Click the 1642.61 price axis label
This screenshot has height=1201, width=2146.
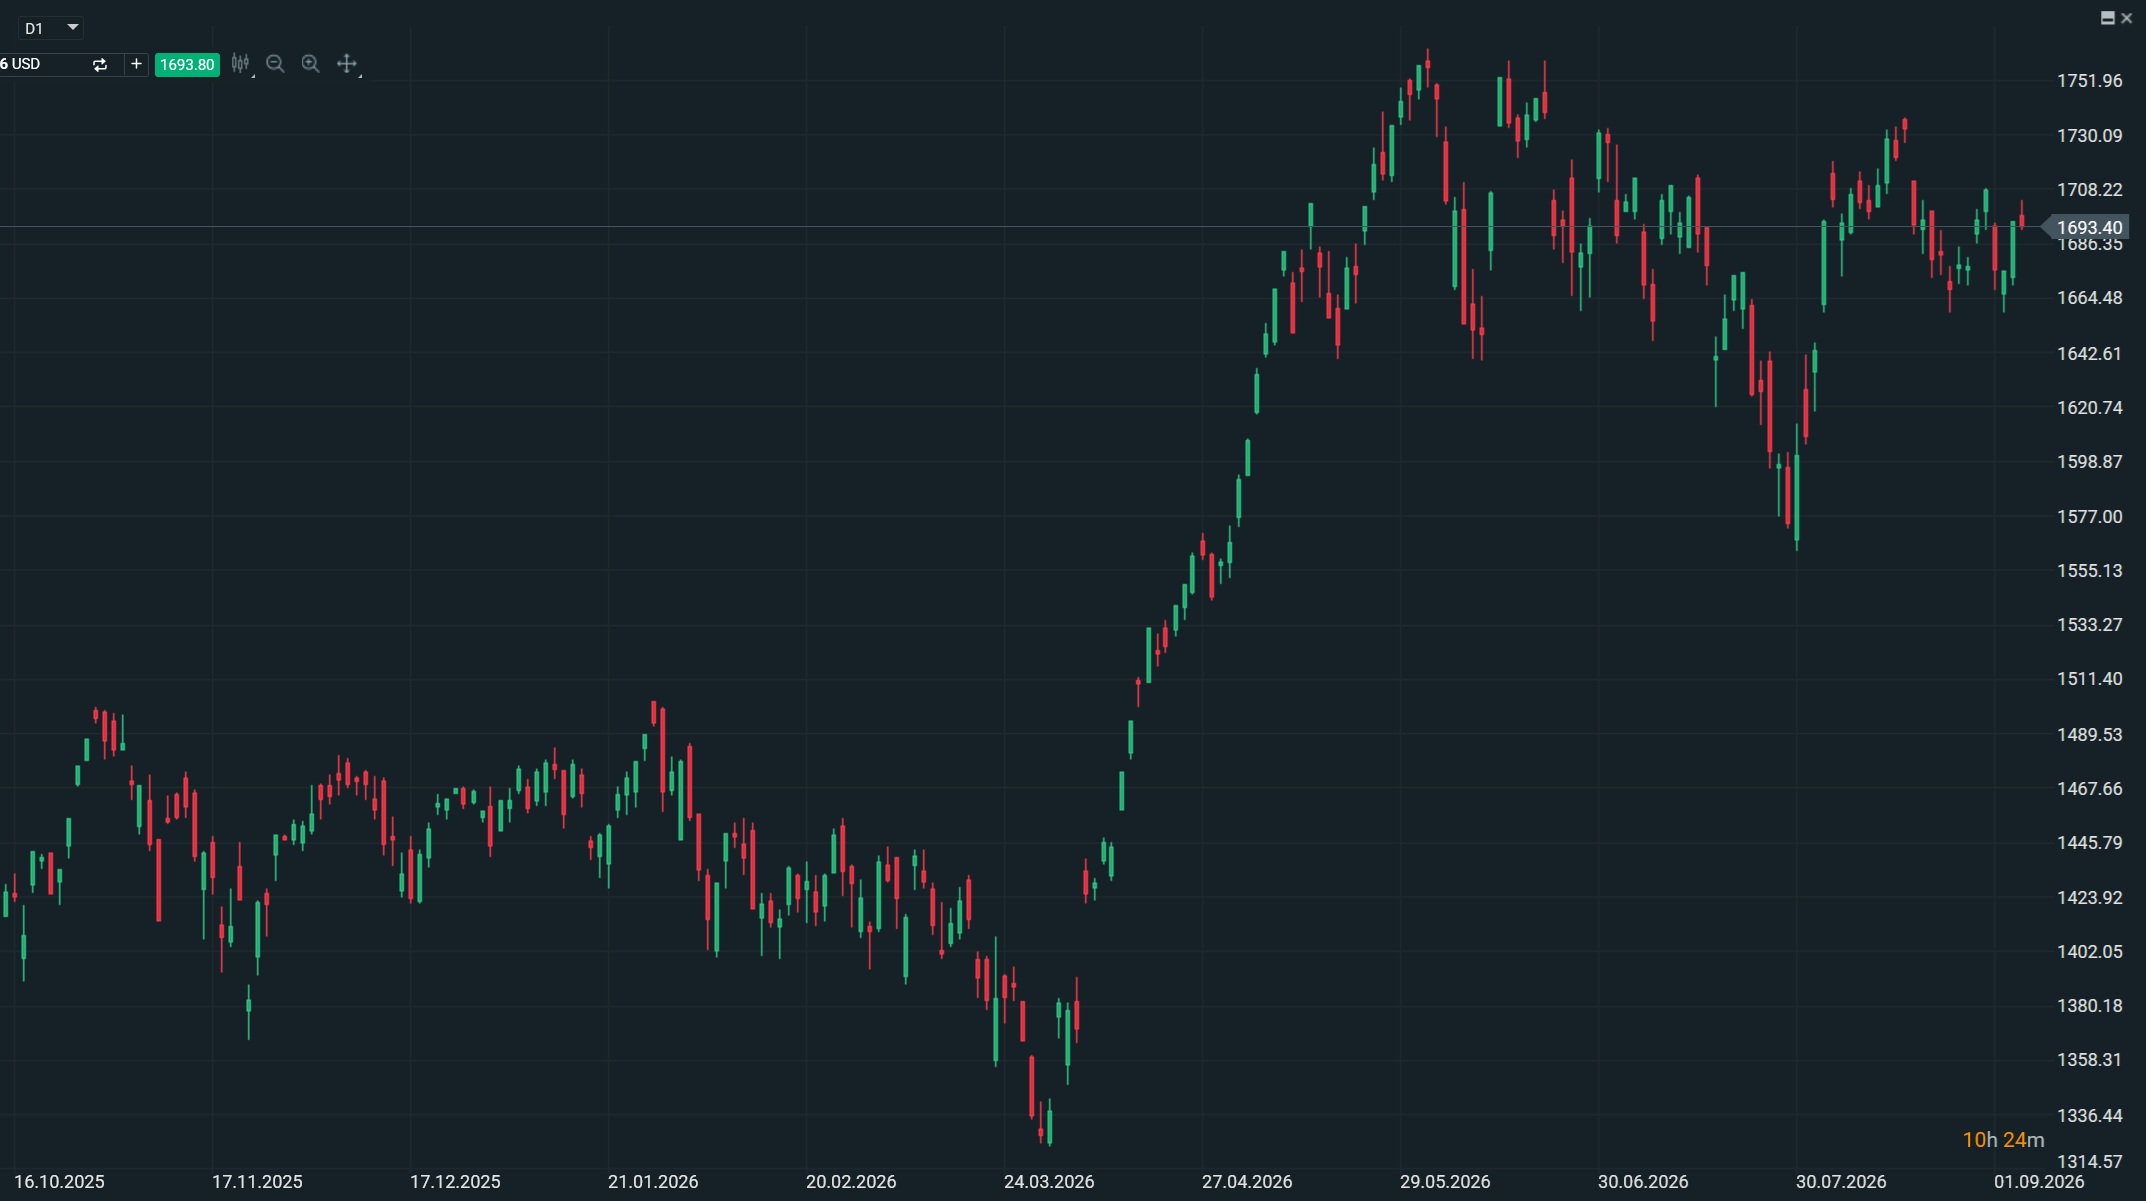click(x=2089, y=354)
